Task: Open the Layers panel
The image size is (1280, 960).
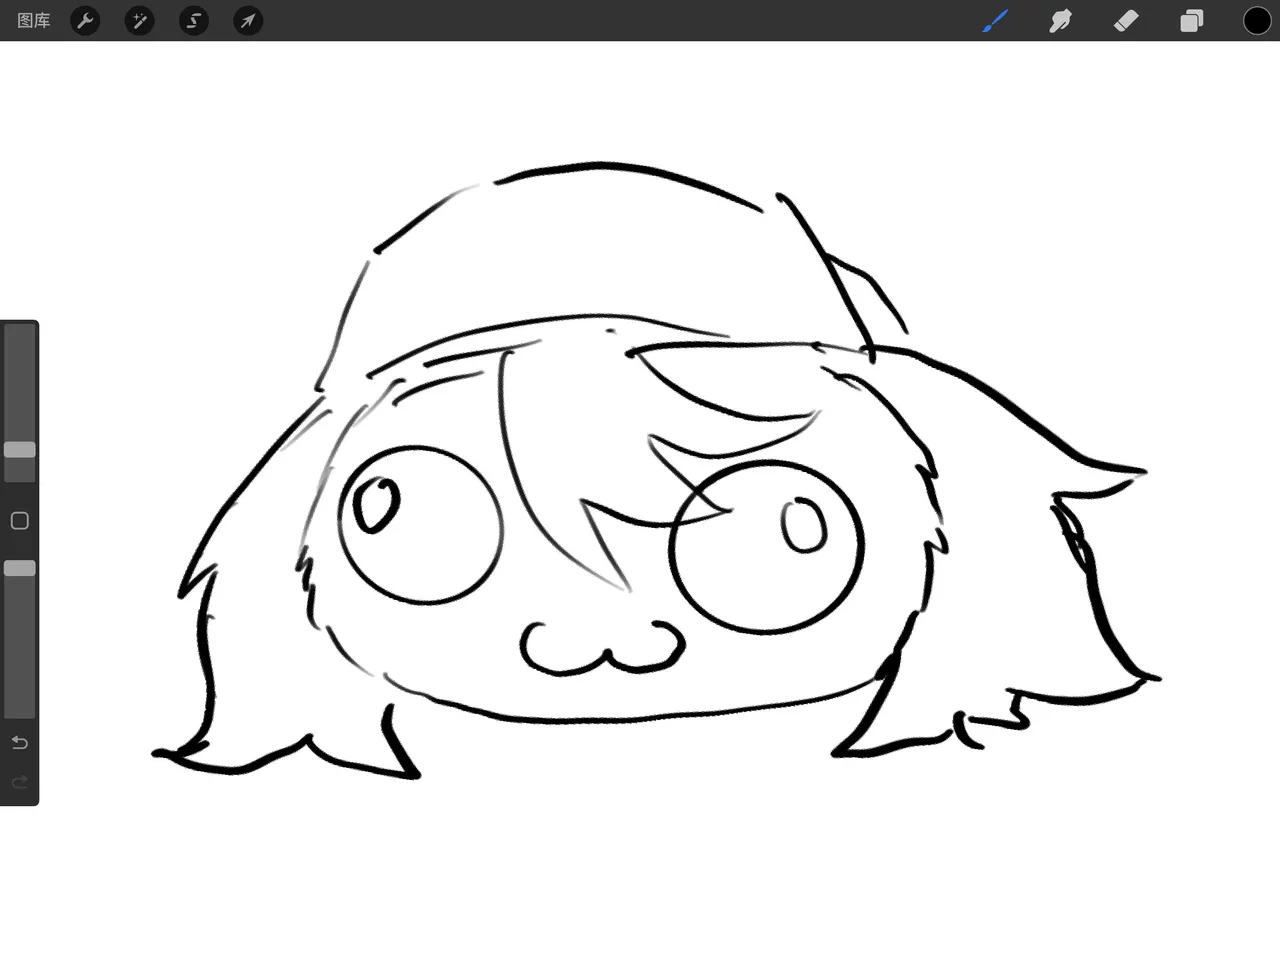Action: coord(1191,20)
